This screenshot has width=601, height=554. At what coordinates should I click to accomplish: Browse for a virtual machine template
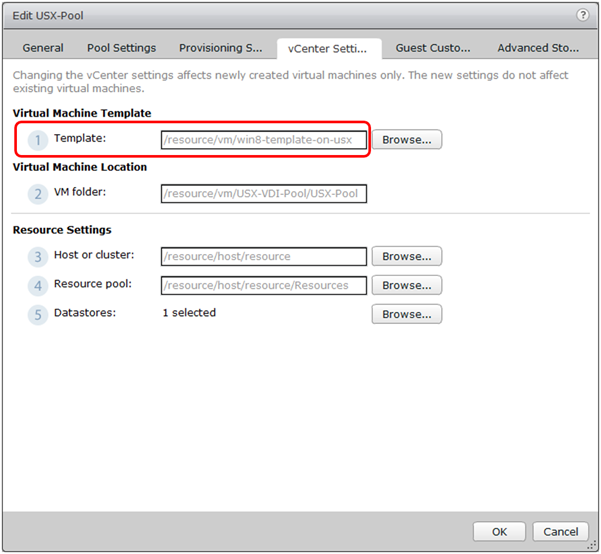tap(406, 140)
